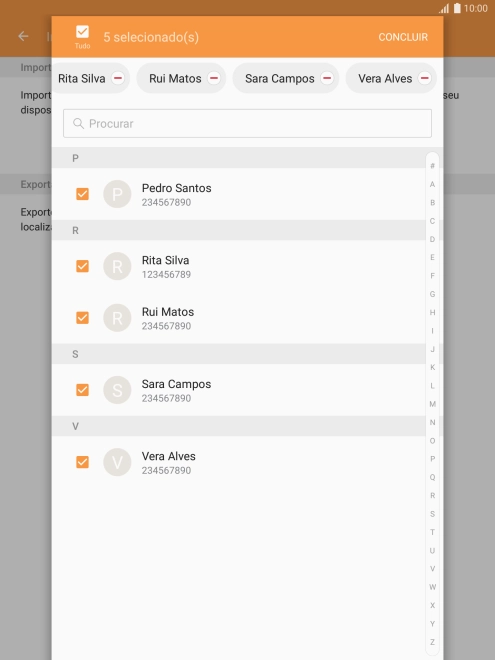Uncheck Rui Matos checkbox

82,318
